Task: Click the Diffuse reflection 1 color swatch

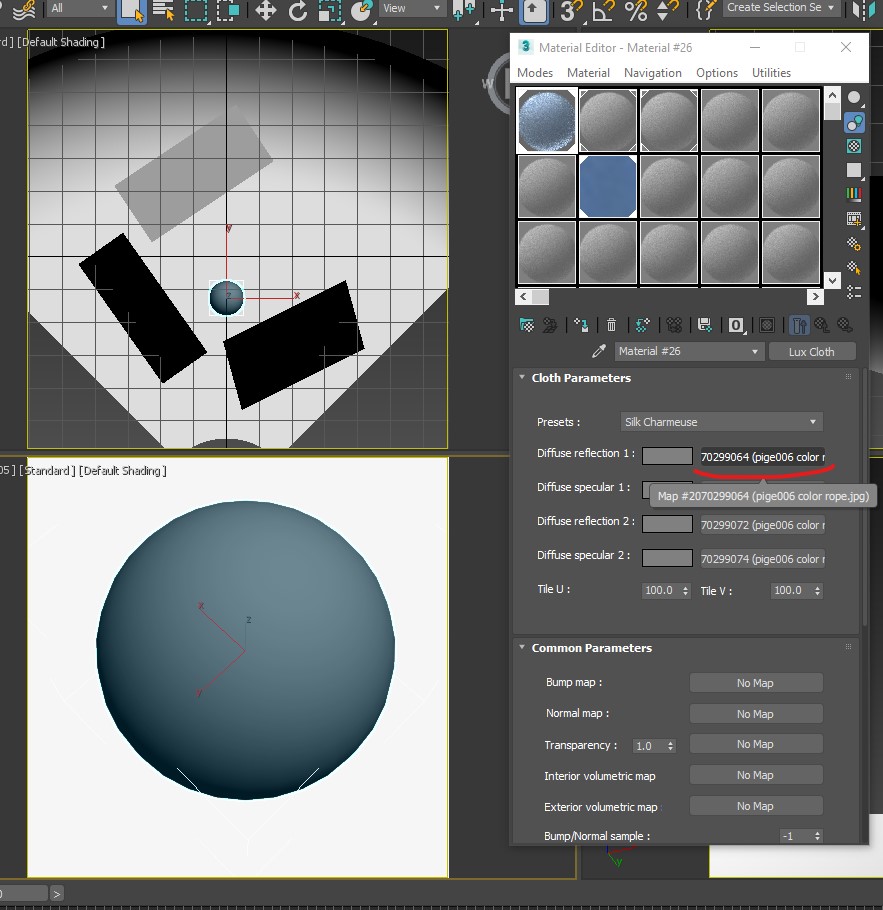Action: [x=667, y=456]
